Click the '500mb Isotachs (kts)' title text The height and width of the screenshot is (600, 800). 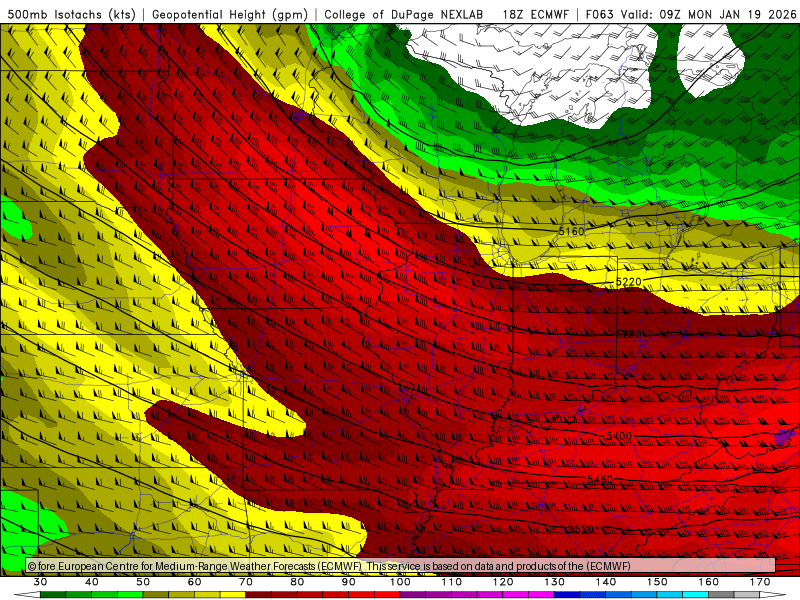coord(71,14)
